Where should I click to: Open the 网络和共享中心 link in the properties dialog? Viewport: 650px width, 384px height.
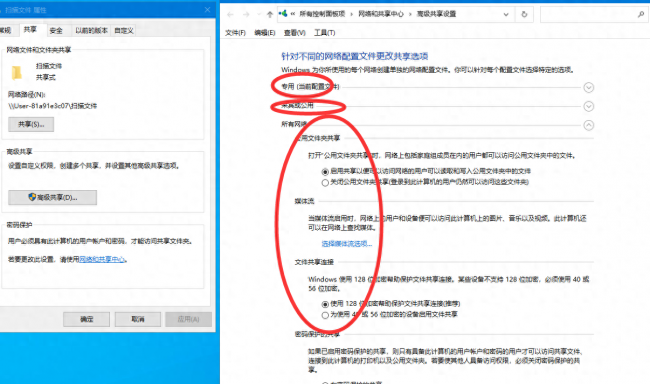102,260
